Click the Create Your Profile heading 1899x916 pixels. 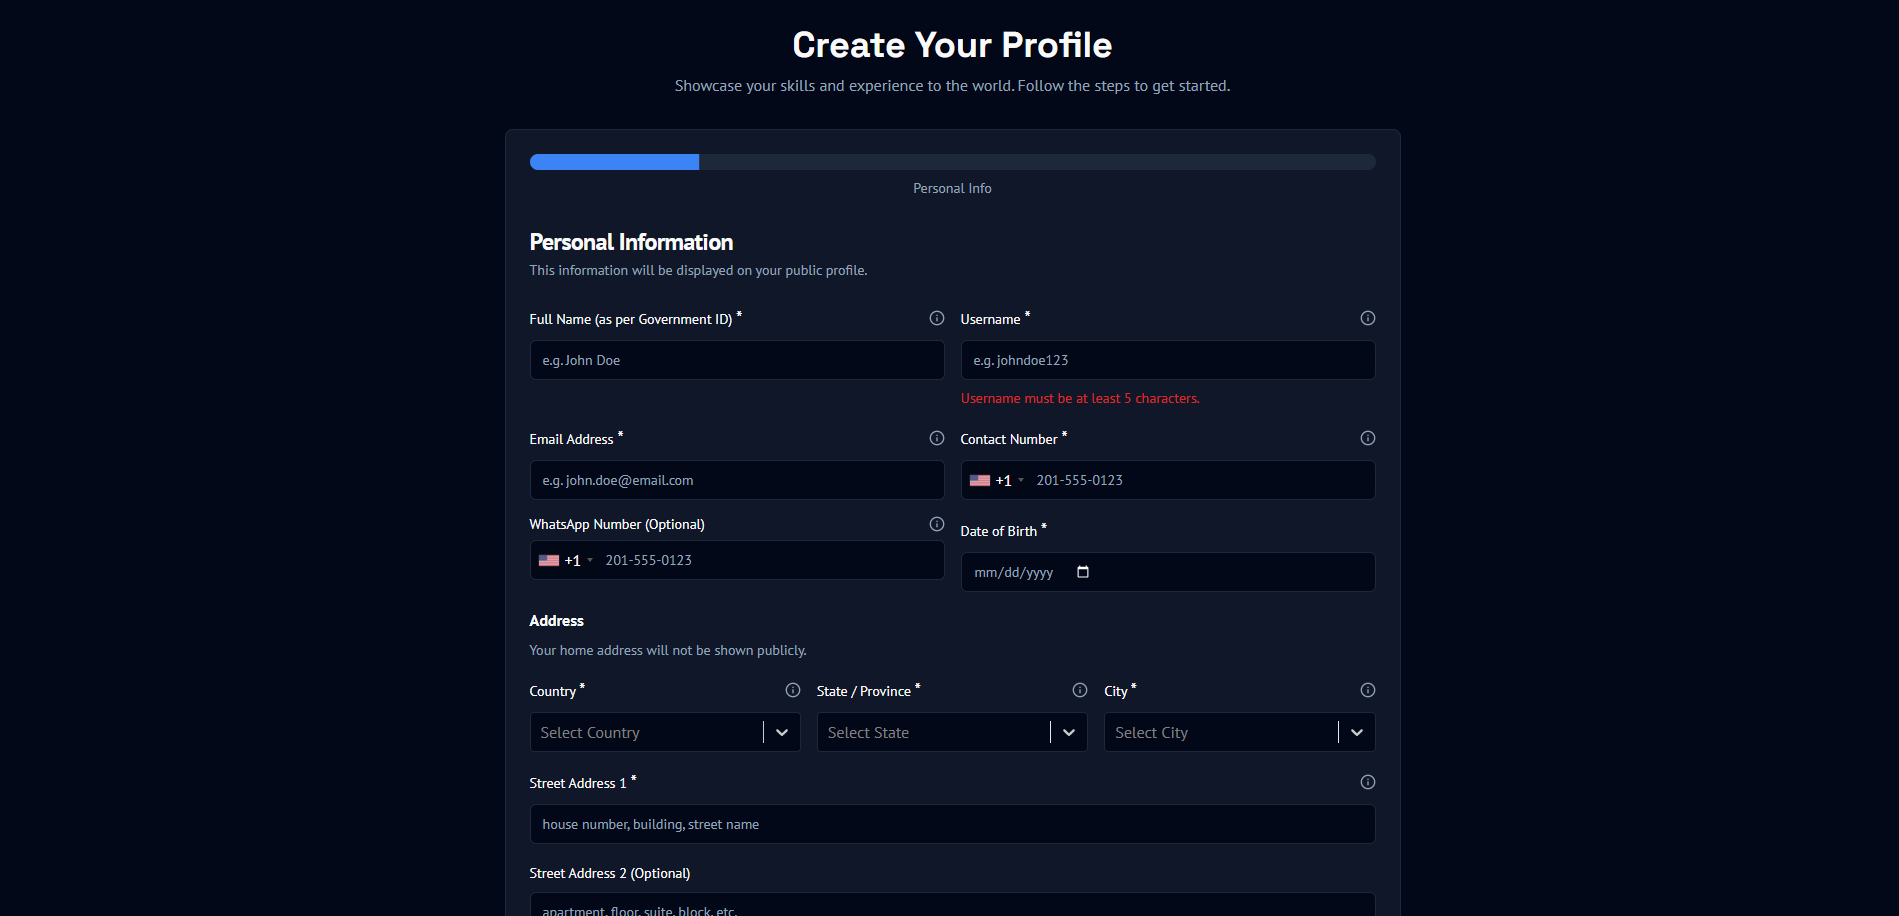point(951,44)
